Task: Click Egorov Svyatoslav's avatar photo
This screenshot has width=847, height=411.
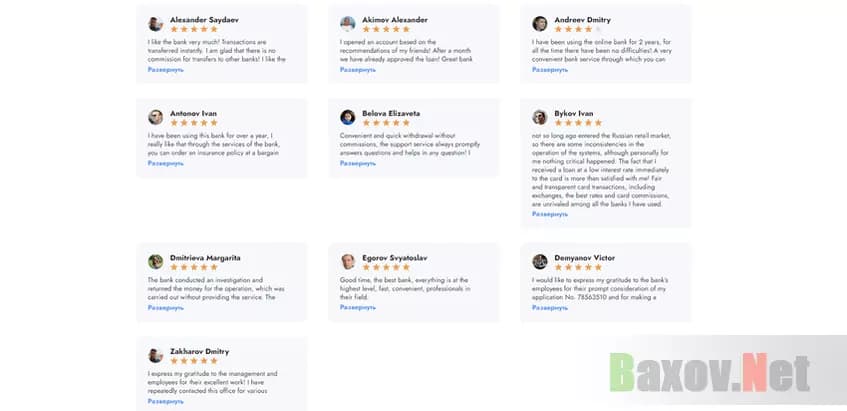Action: (x=348, y=262)
